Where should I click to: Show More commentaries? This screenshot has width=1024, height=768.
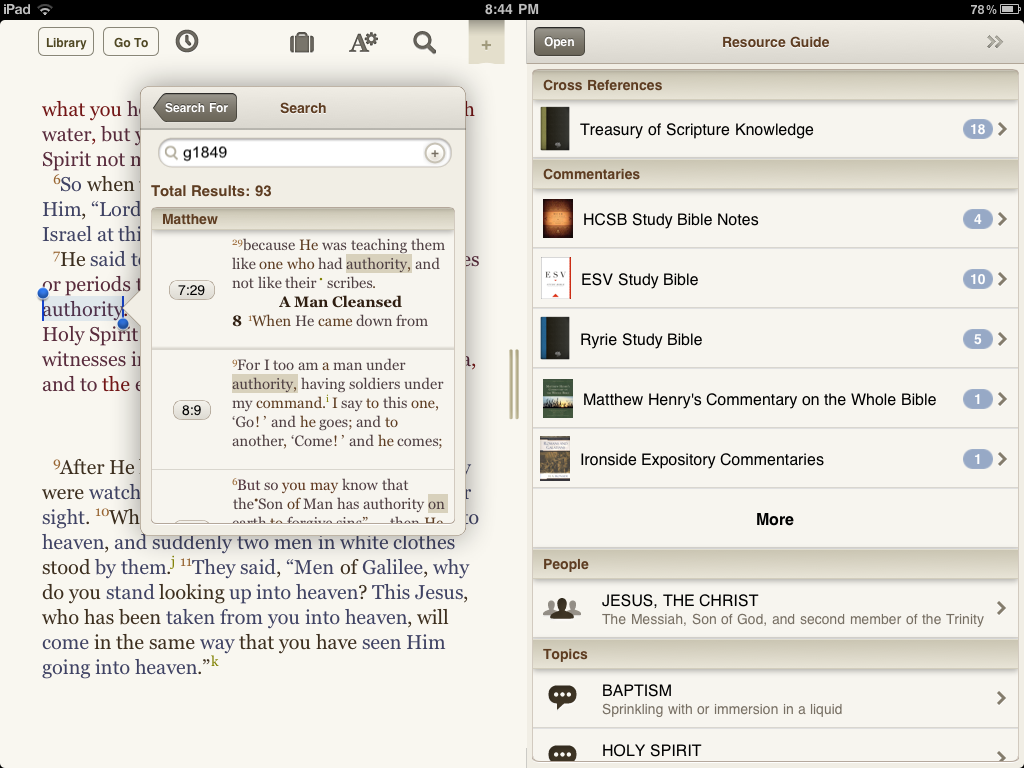(775, 519)
